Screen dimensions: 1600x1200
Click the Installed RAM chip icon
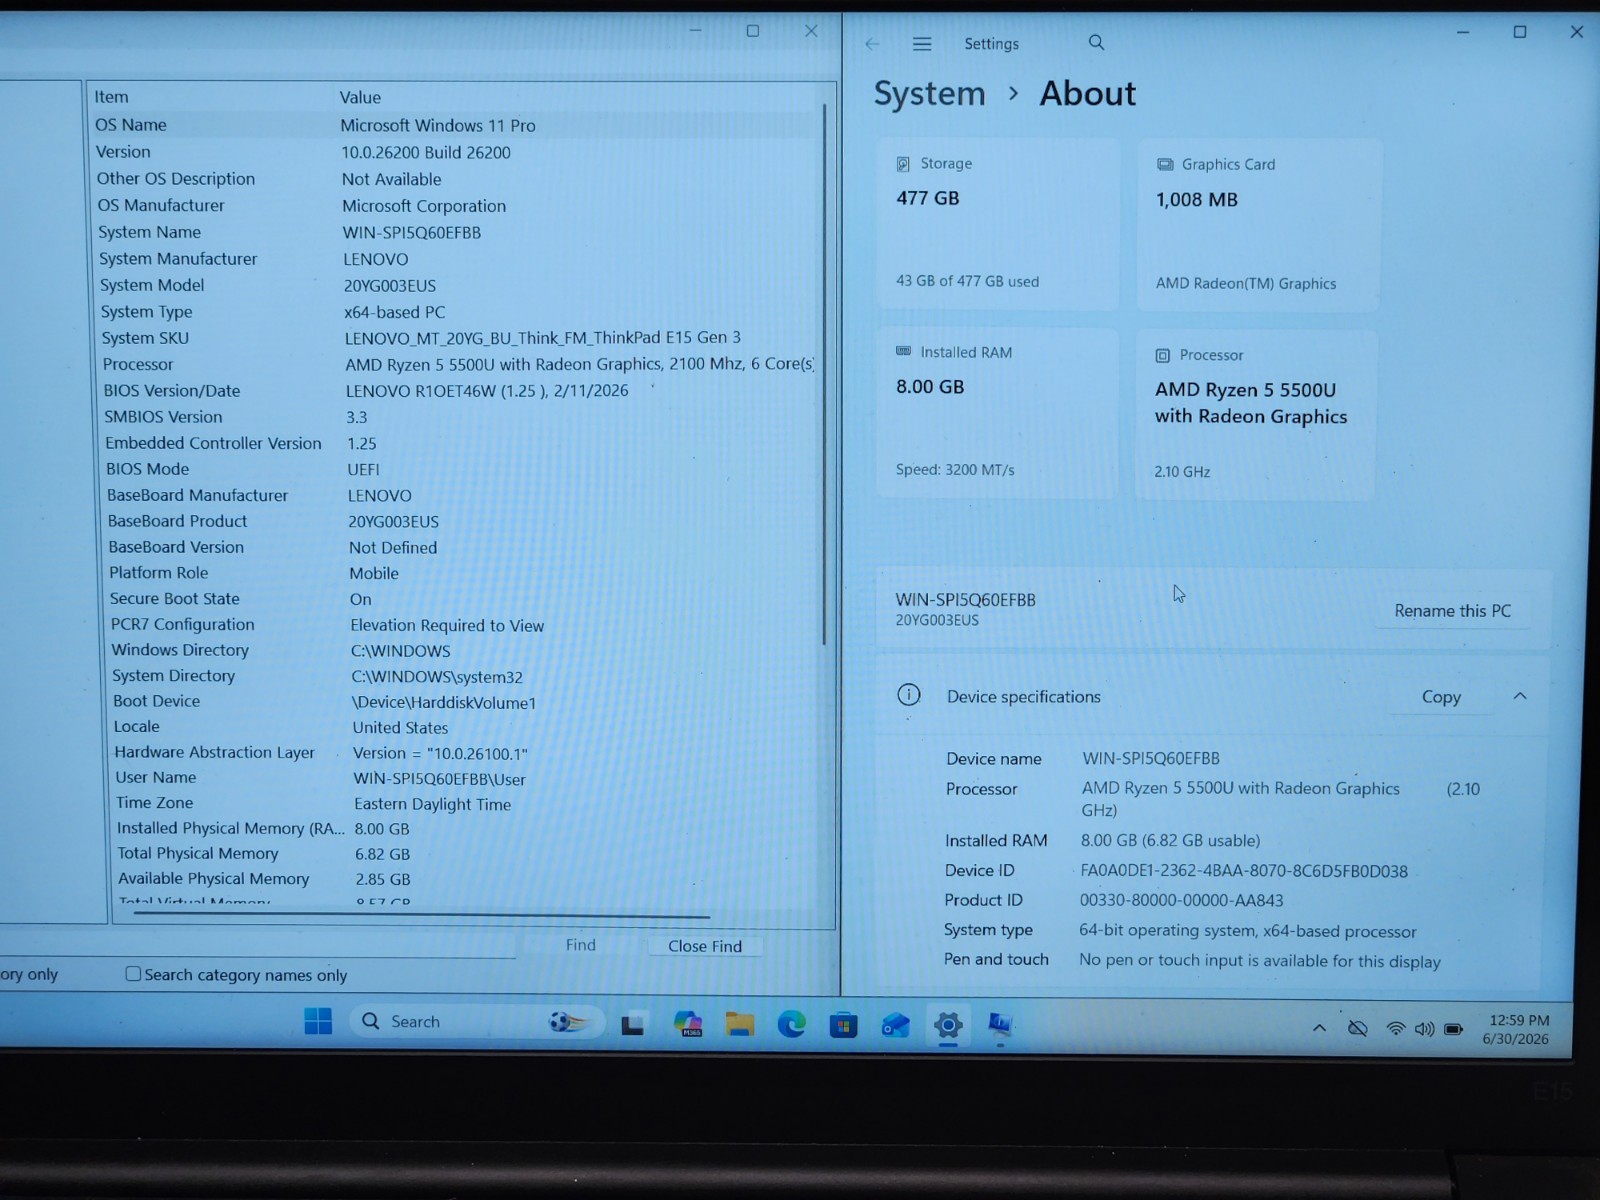(903, 351)
